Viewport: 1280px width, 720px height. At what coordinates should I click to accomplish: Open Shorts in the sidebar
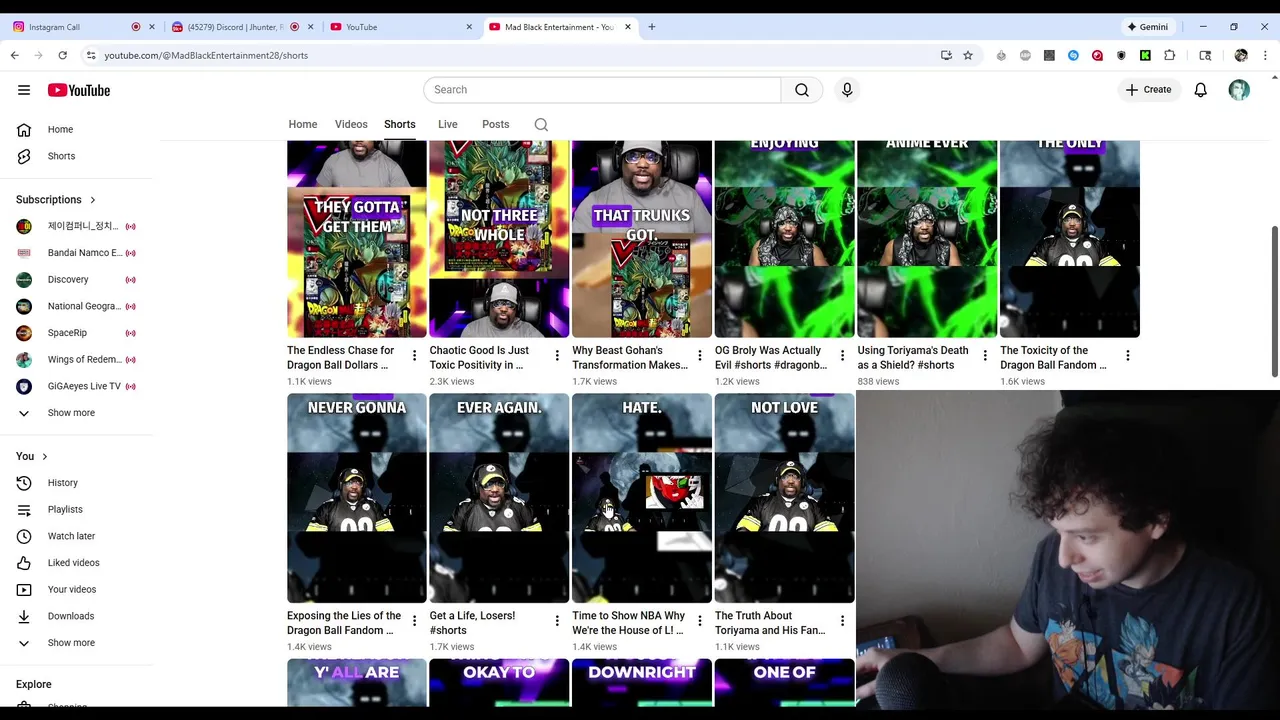pos(61,157)
